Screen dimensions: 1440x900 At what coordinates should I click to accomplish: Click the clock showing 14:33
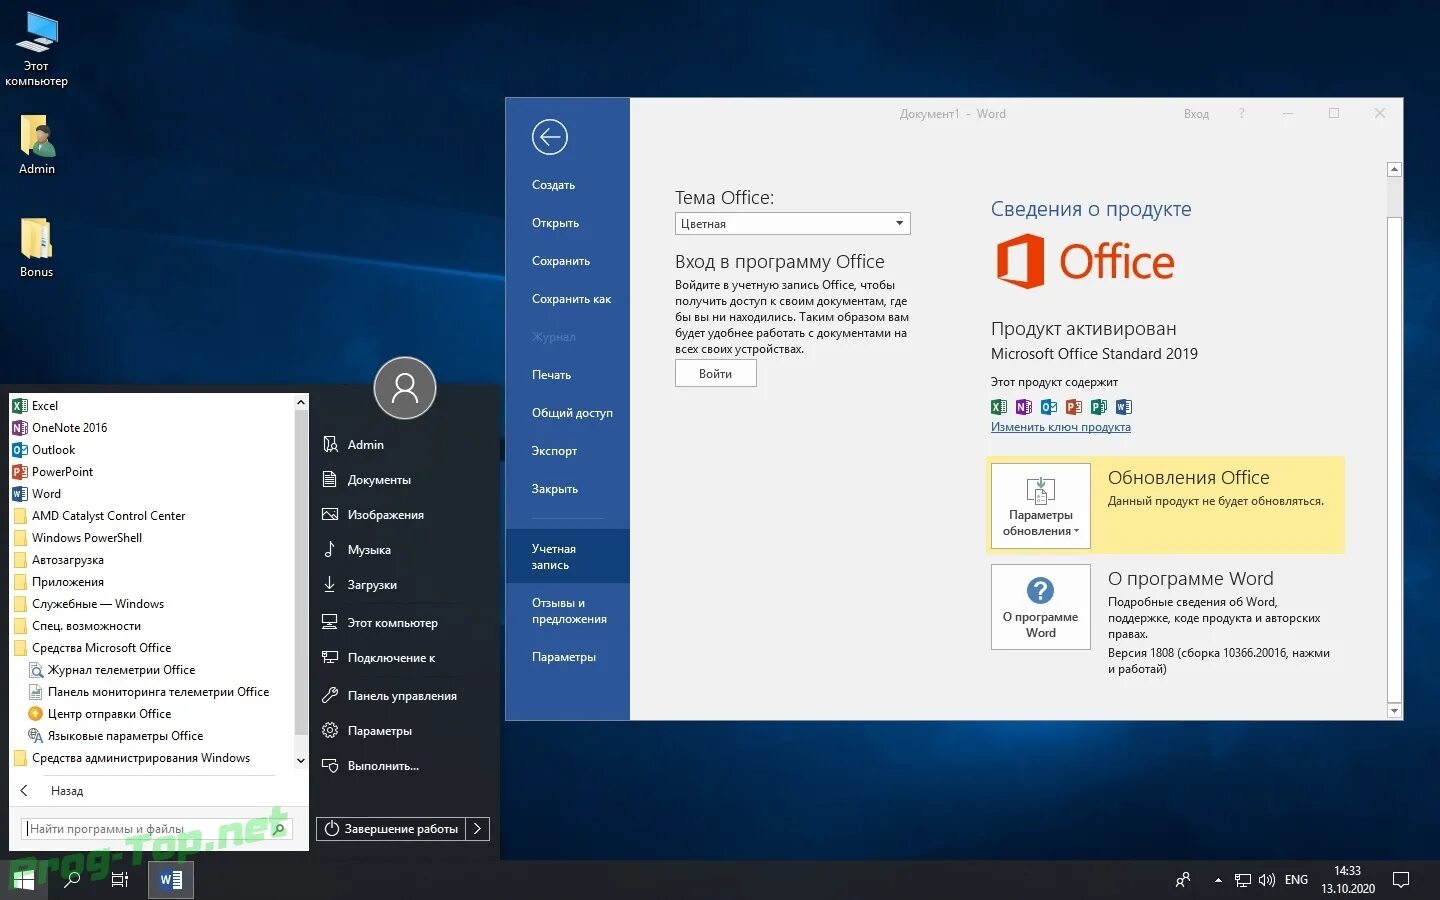1347,871
